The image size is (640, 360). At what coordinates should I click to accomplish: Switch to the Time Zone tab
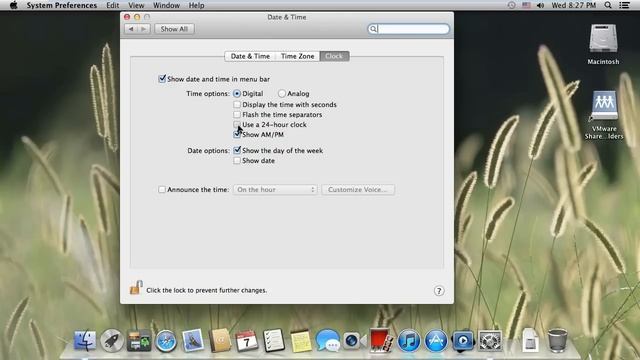298,56
